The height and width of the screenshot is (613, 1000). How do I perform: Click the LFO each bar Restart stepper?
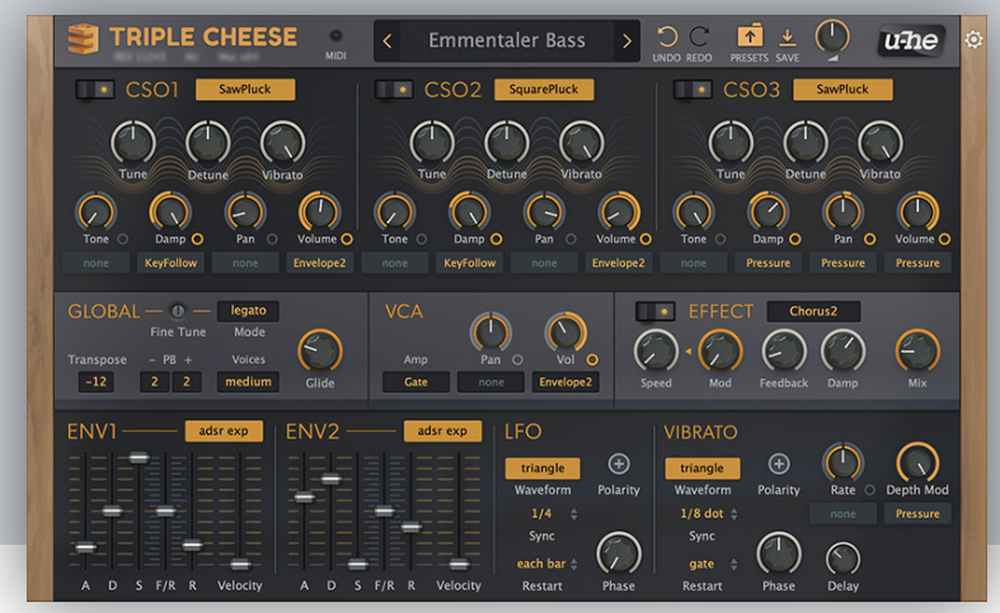point(574,564)
